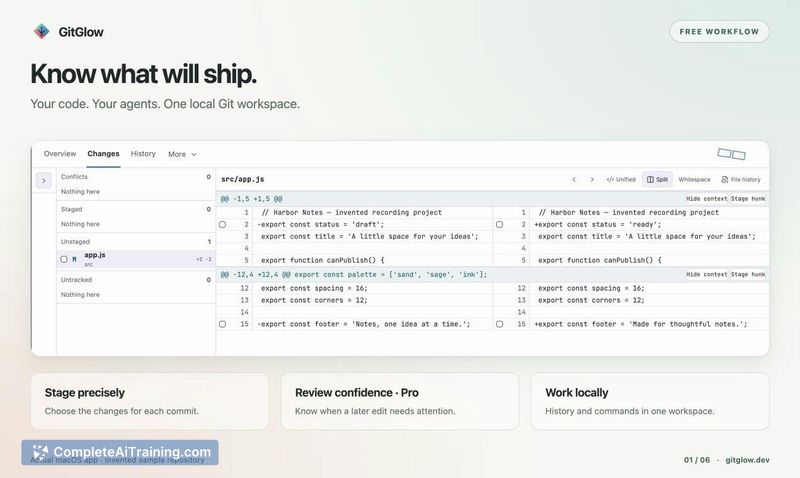Viewport: 800px width, 478px height.
Task: Click the Unstaged section header
Action: tap(136, 241)
